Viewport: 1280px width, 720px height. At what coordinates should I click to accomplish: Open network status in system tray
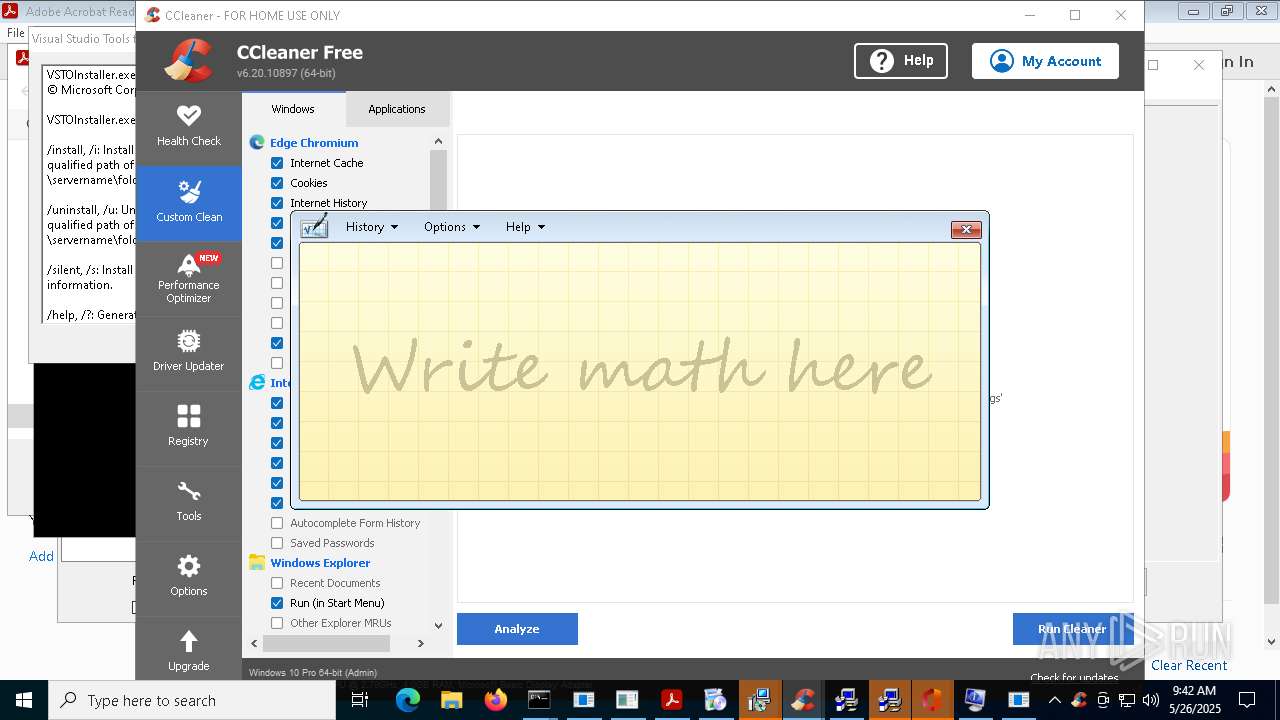click(1126, 700)
